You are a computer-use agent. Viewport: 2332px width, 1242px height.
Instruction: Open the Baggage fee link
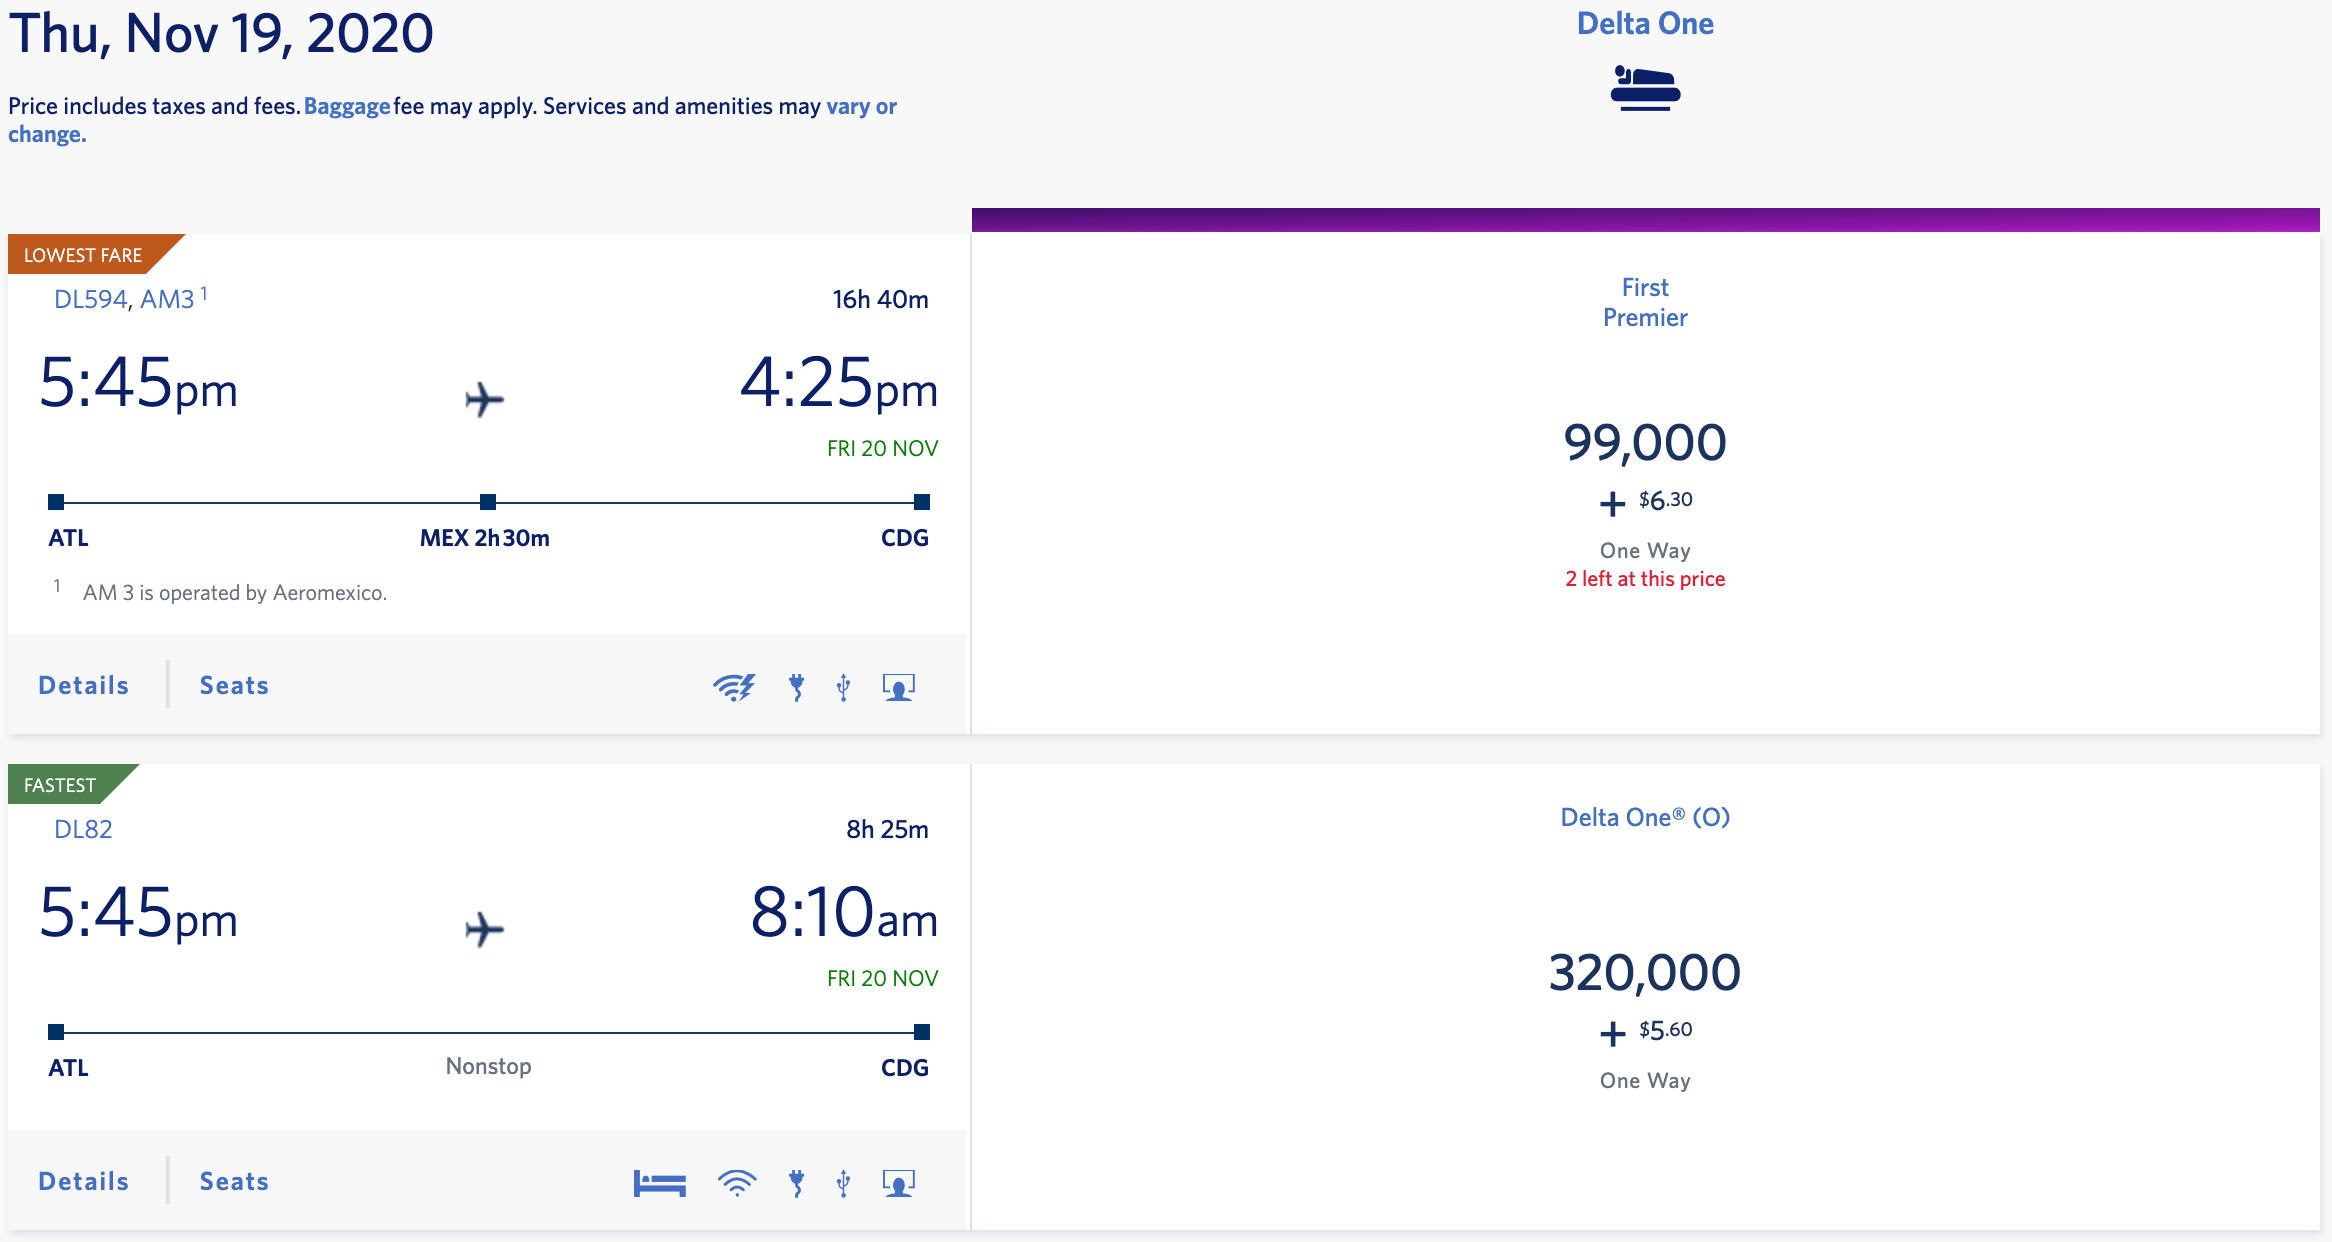click(x=347, y=107)
